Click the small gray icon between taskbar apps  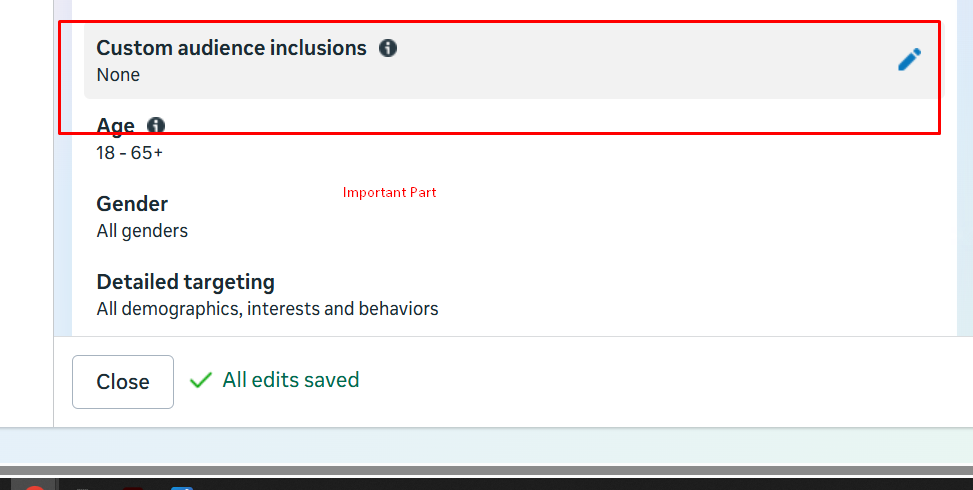point(84,487)
